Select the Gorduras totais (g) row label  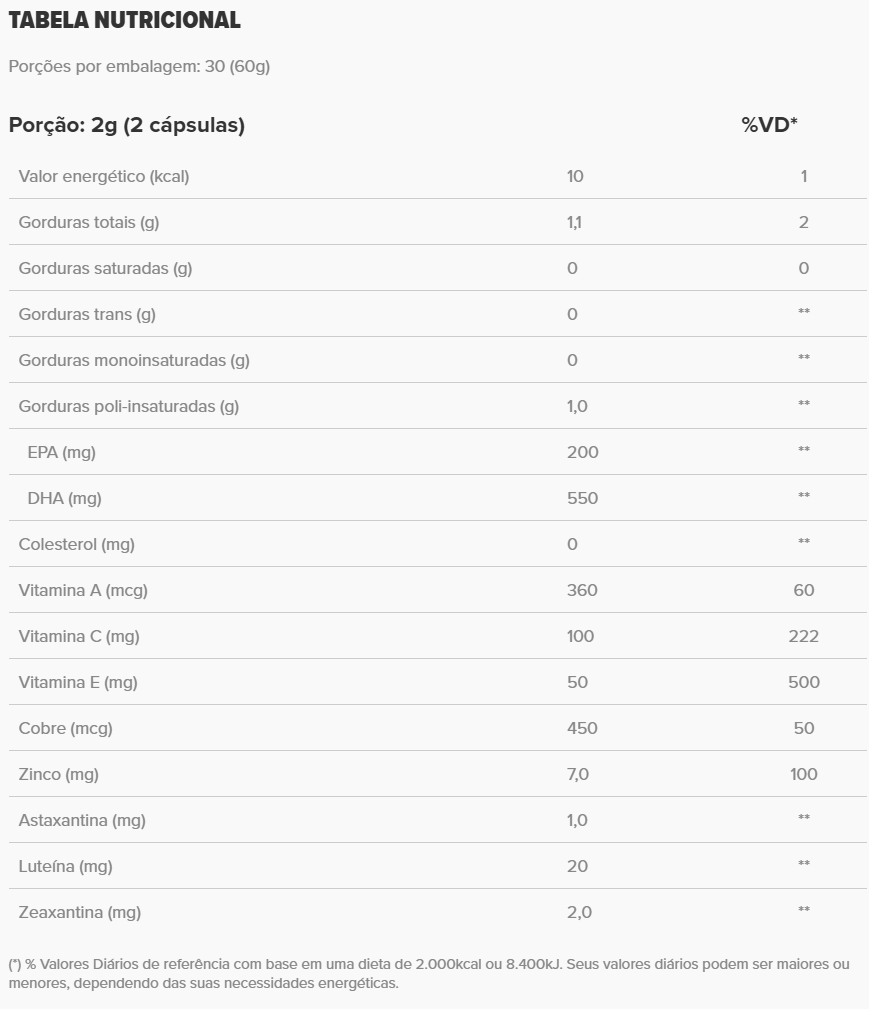coord(89,223)
